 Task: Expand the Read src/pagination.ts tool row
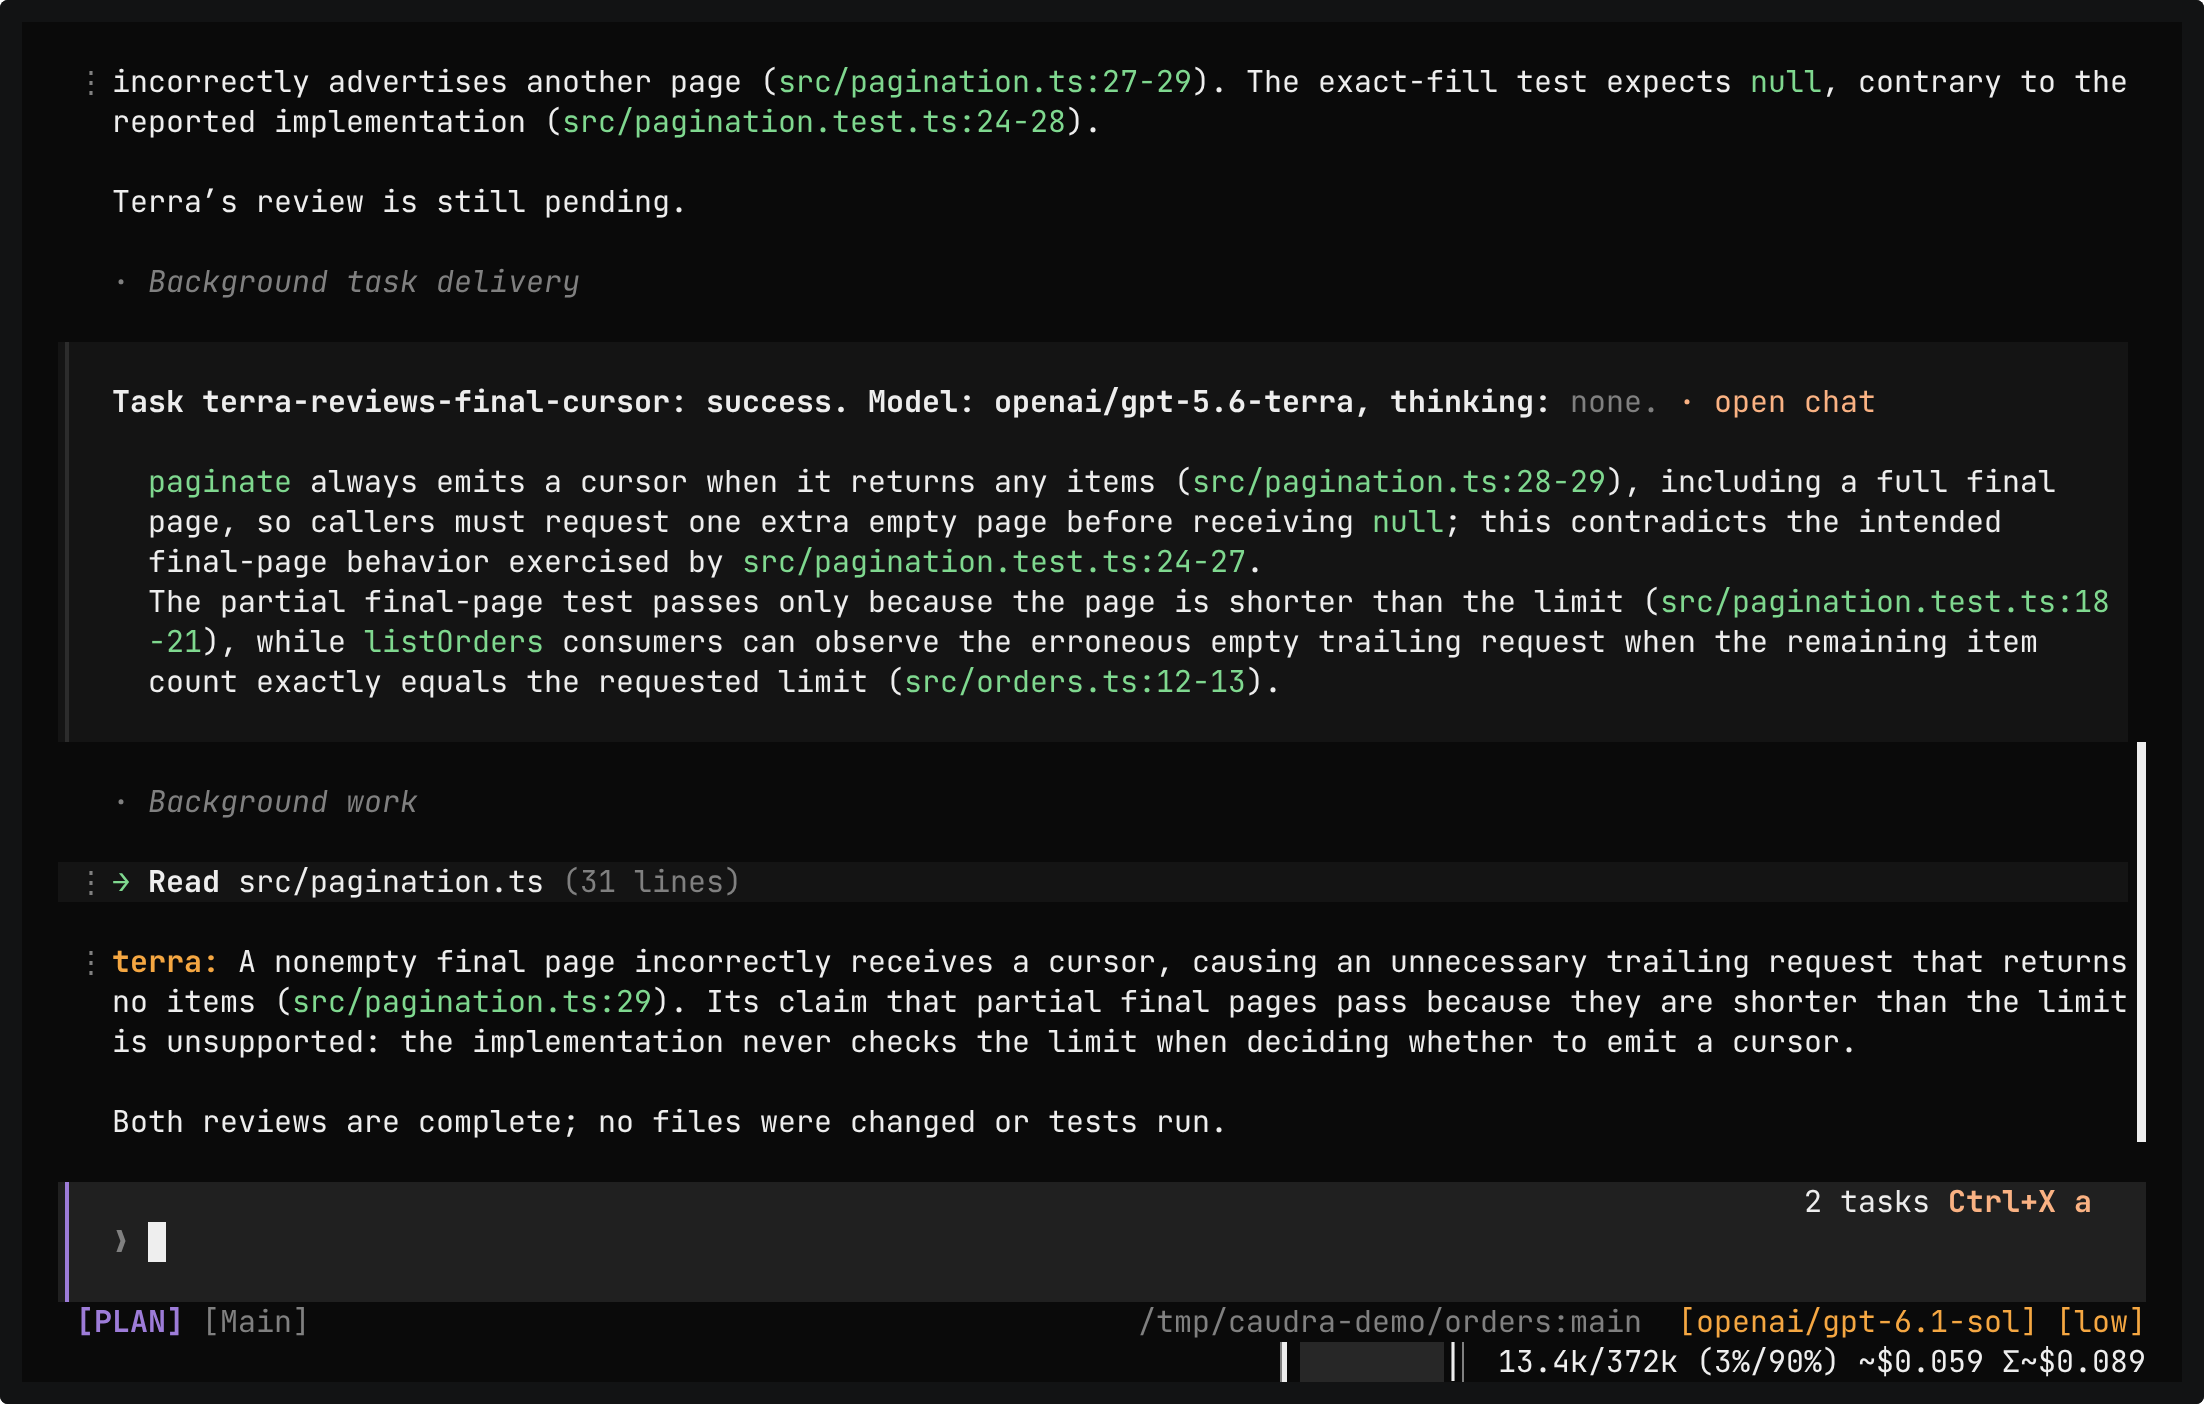[x=1093, y=882]
